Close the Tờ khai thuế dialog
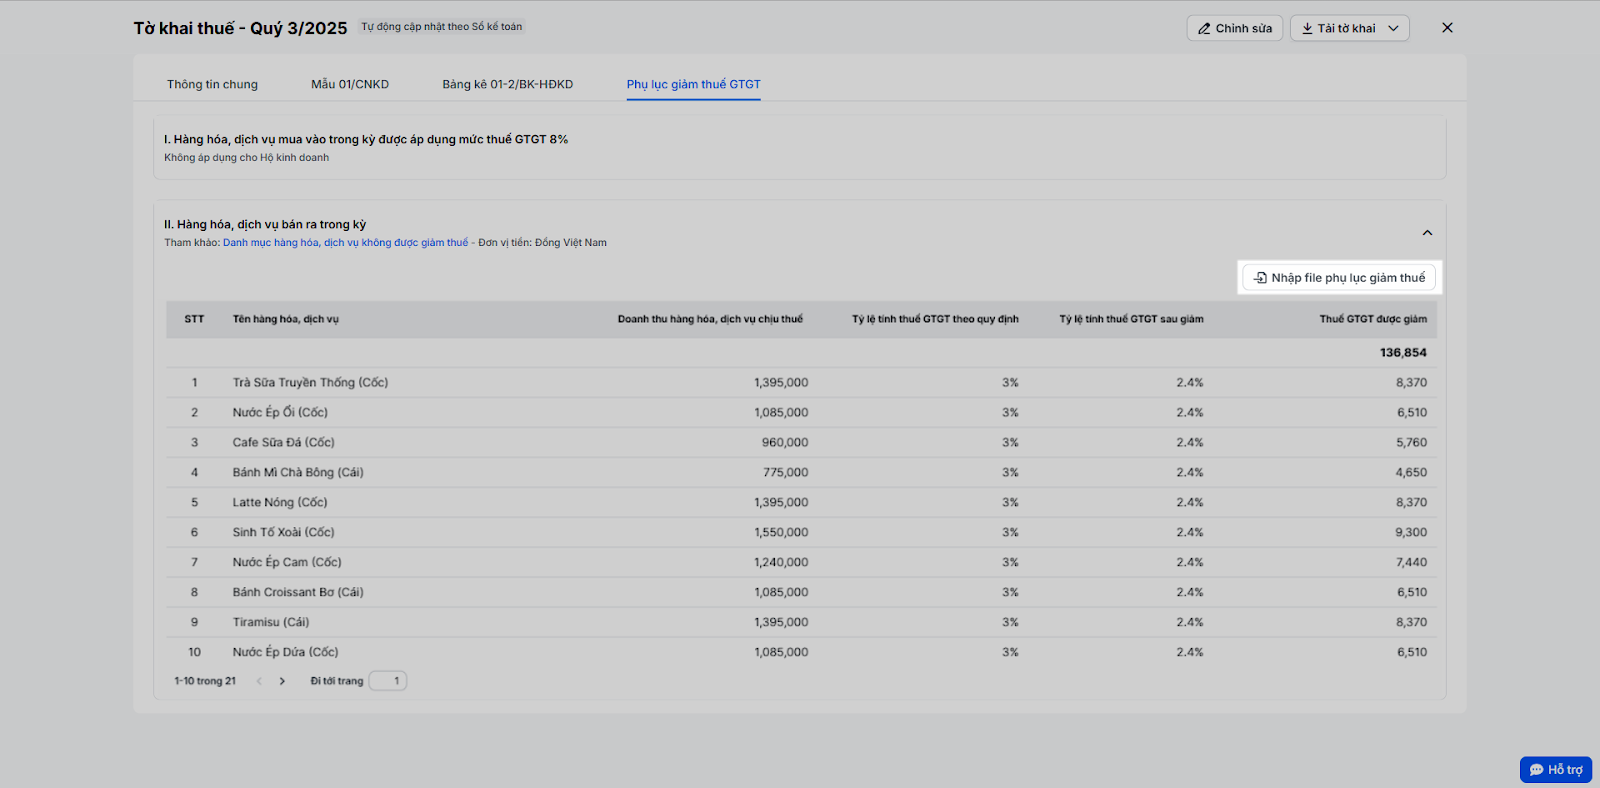This screenshot has height=788, width=1600. click(1447, 28)
